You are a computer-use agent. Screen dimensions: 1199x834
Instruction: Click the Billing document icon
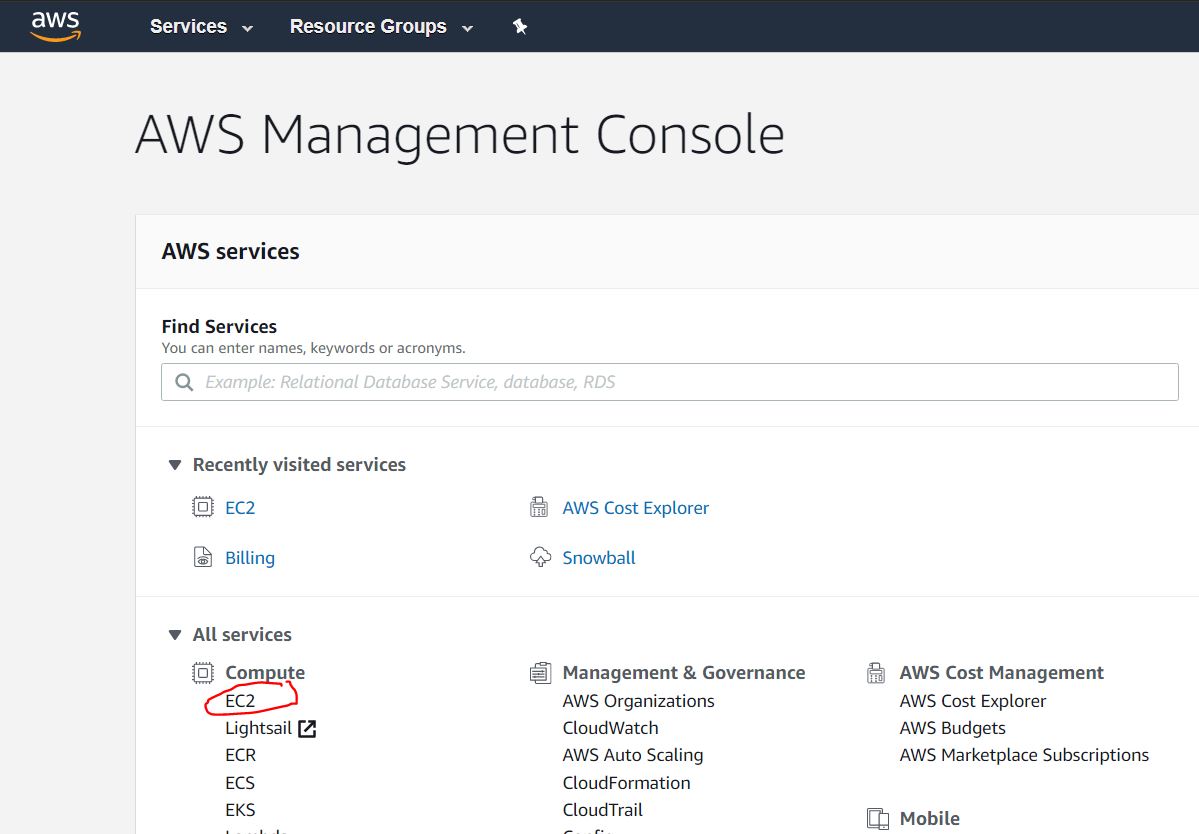(203, 557)
